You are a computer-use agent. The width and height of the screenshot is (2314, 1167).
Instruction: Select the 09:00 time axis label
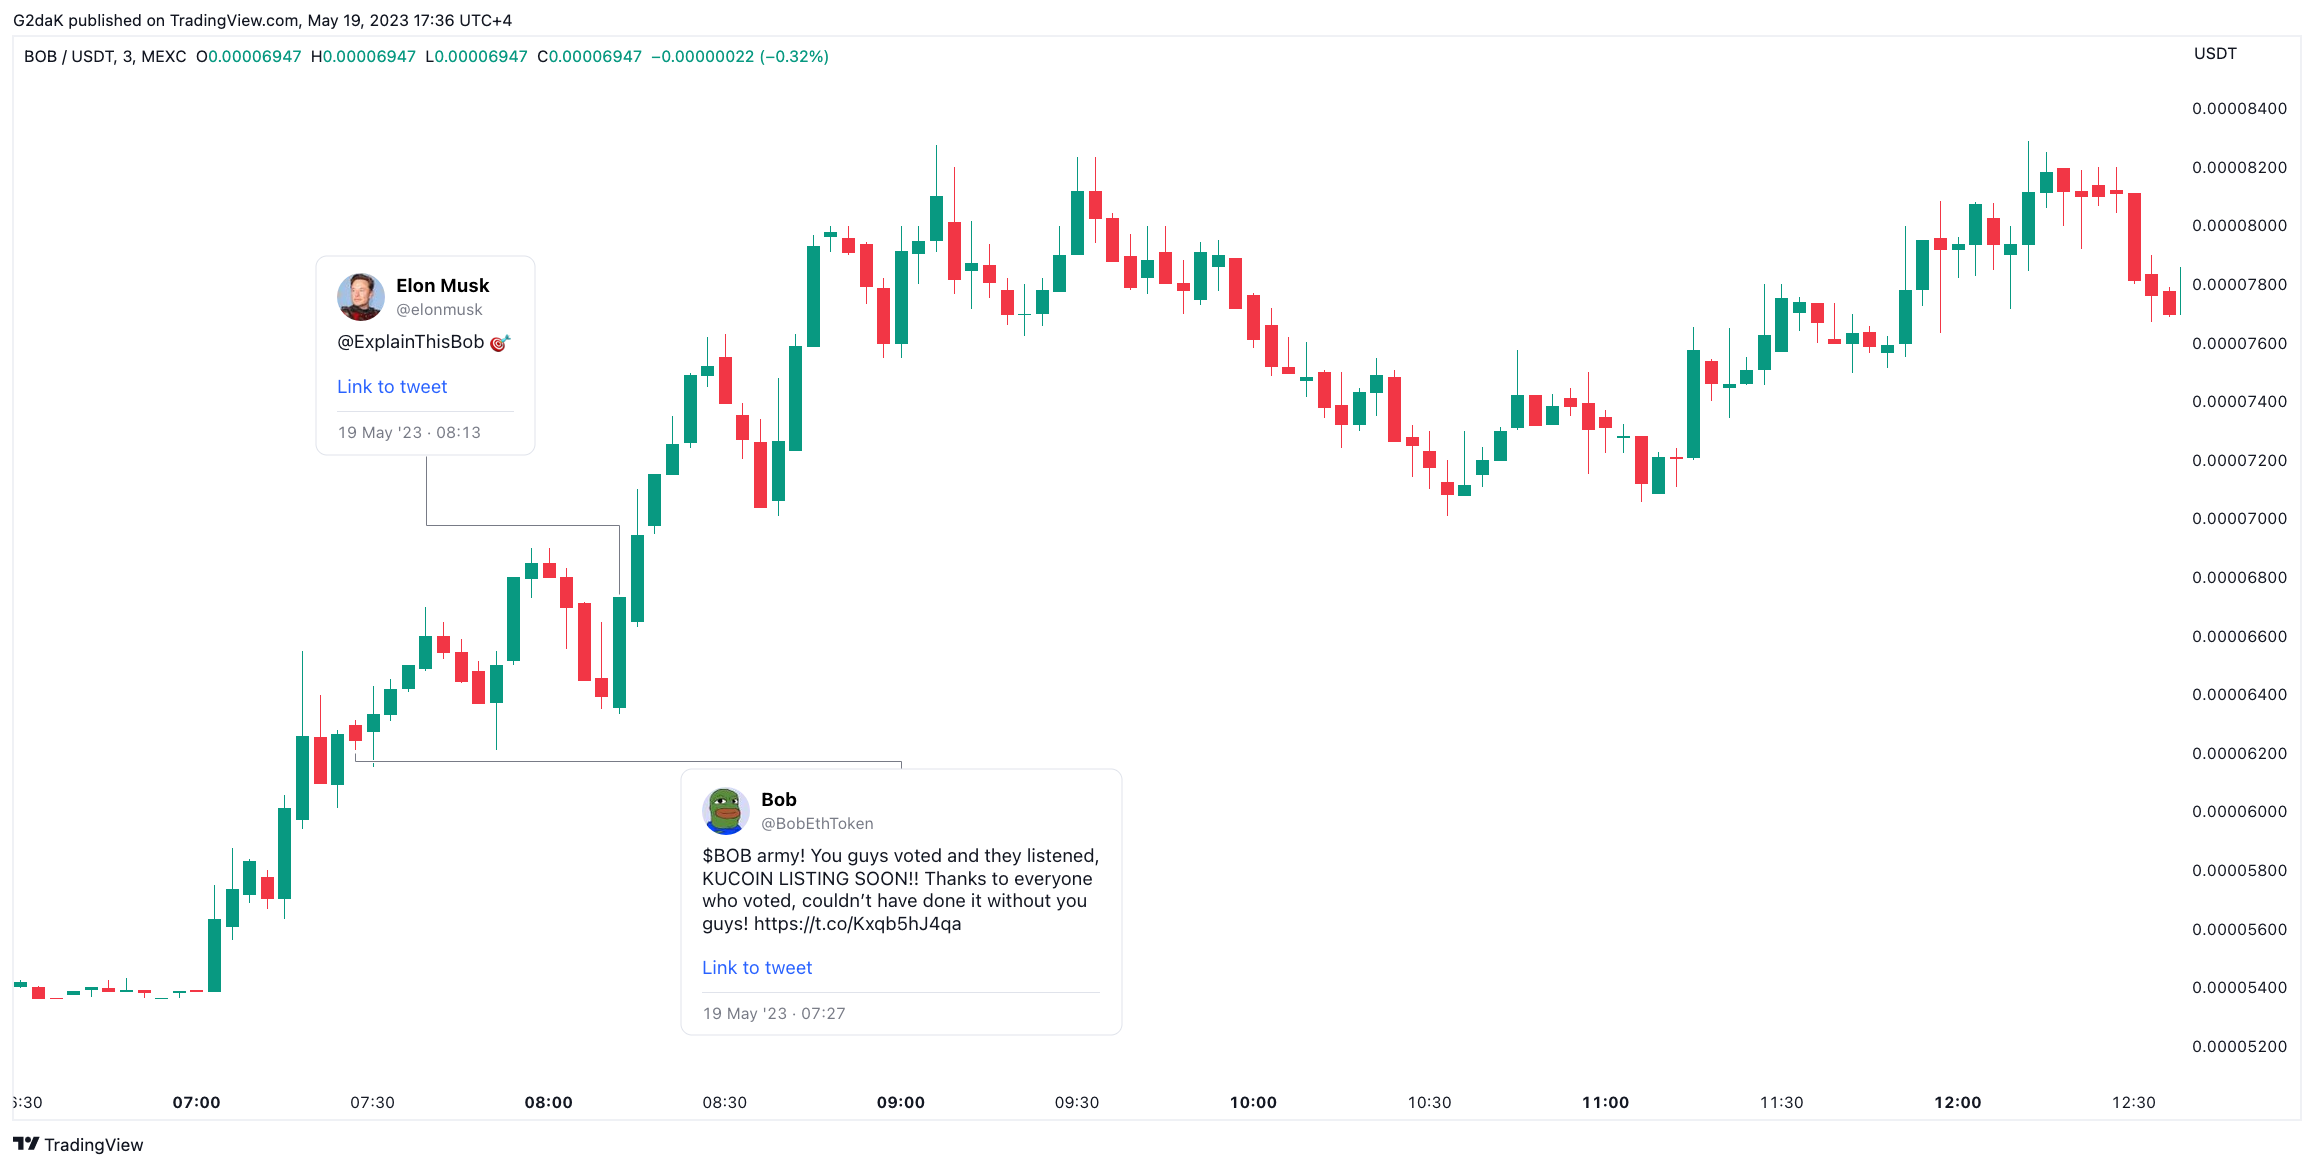901,1102
